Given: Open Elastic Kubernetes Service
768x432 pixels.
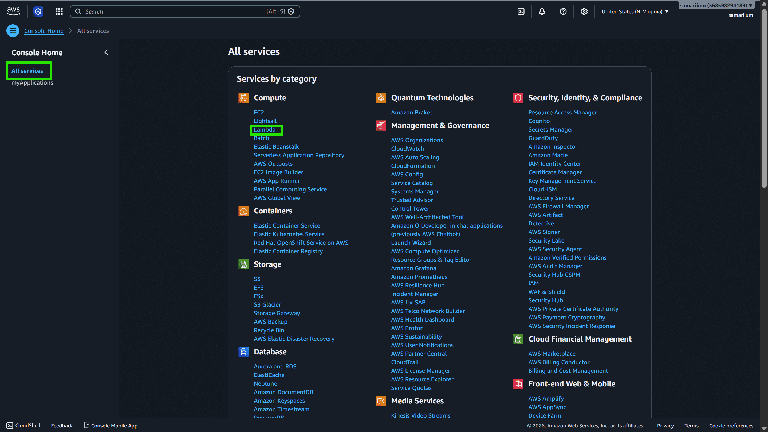Looking at the screenshot, I should (x=288, y=234).
